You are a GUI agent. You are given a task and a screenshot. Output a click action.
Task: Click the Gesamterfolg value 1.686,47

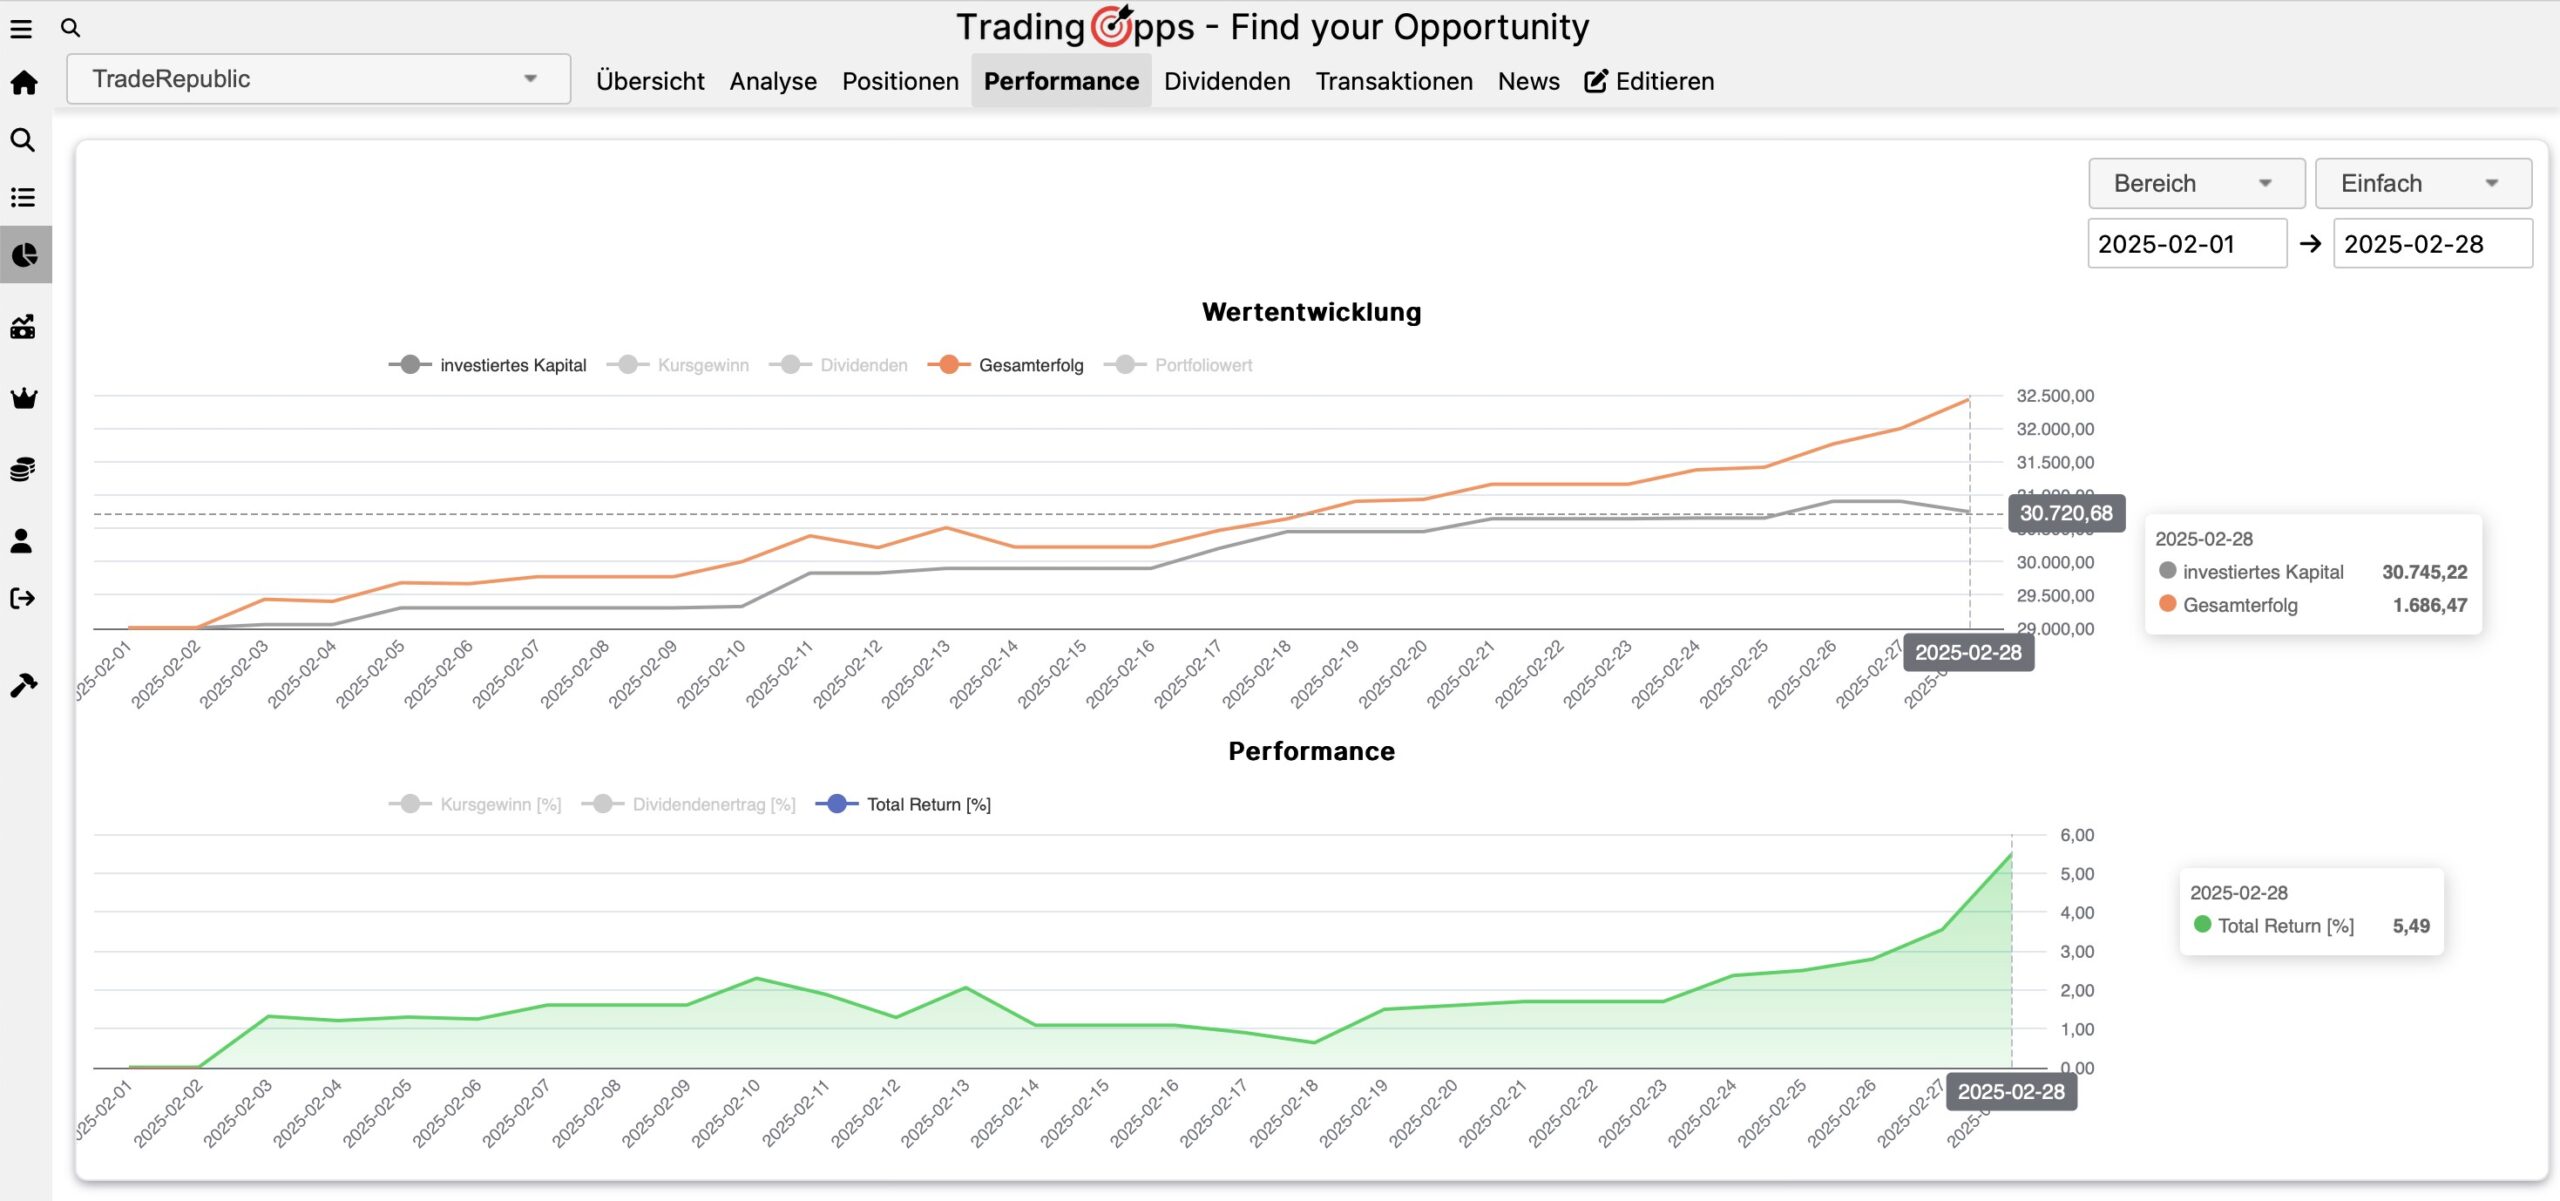tap(2429, 605)
